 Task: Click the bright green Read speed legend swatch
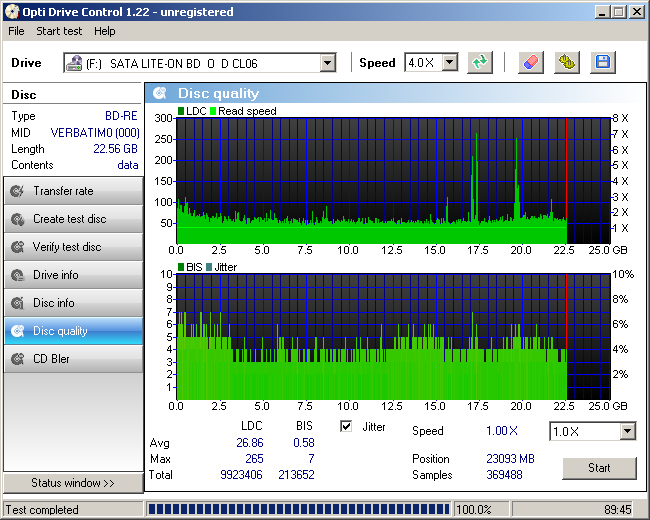[x=213, y=111]
